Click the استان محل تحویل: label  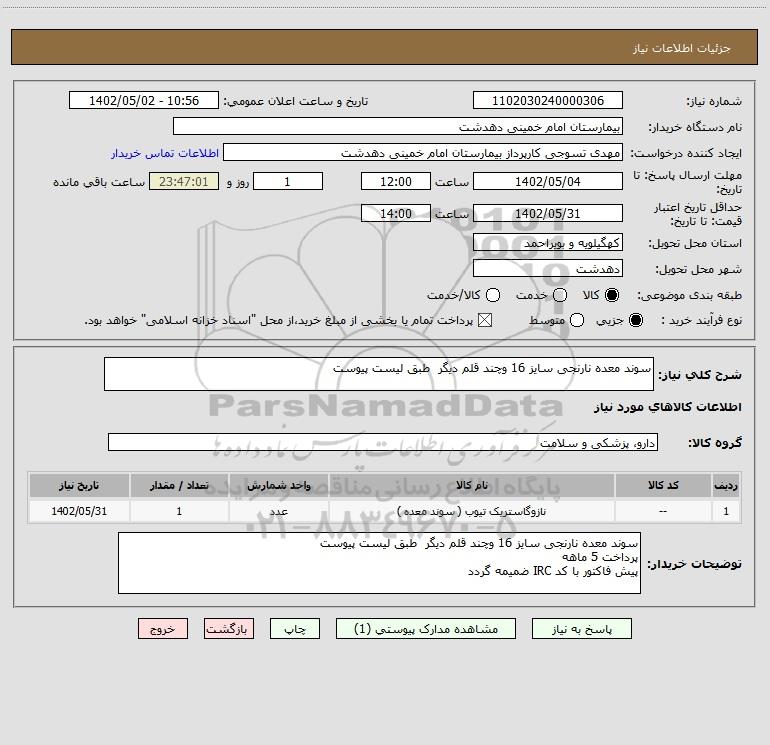[x=695, y=243]
